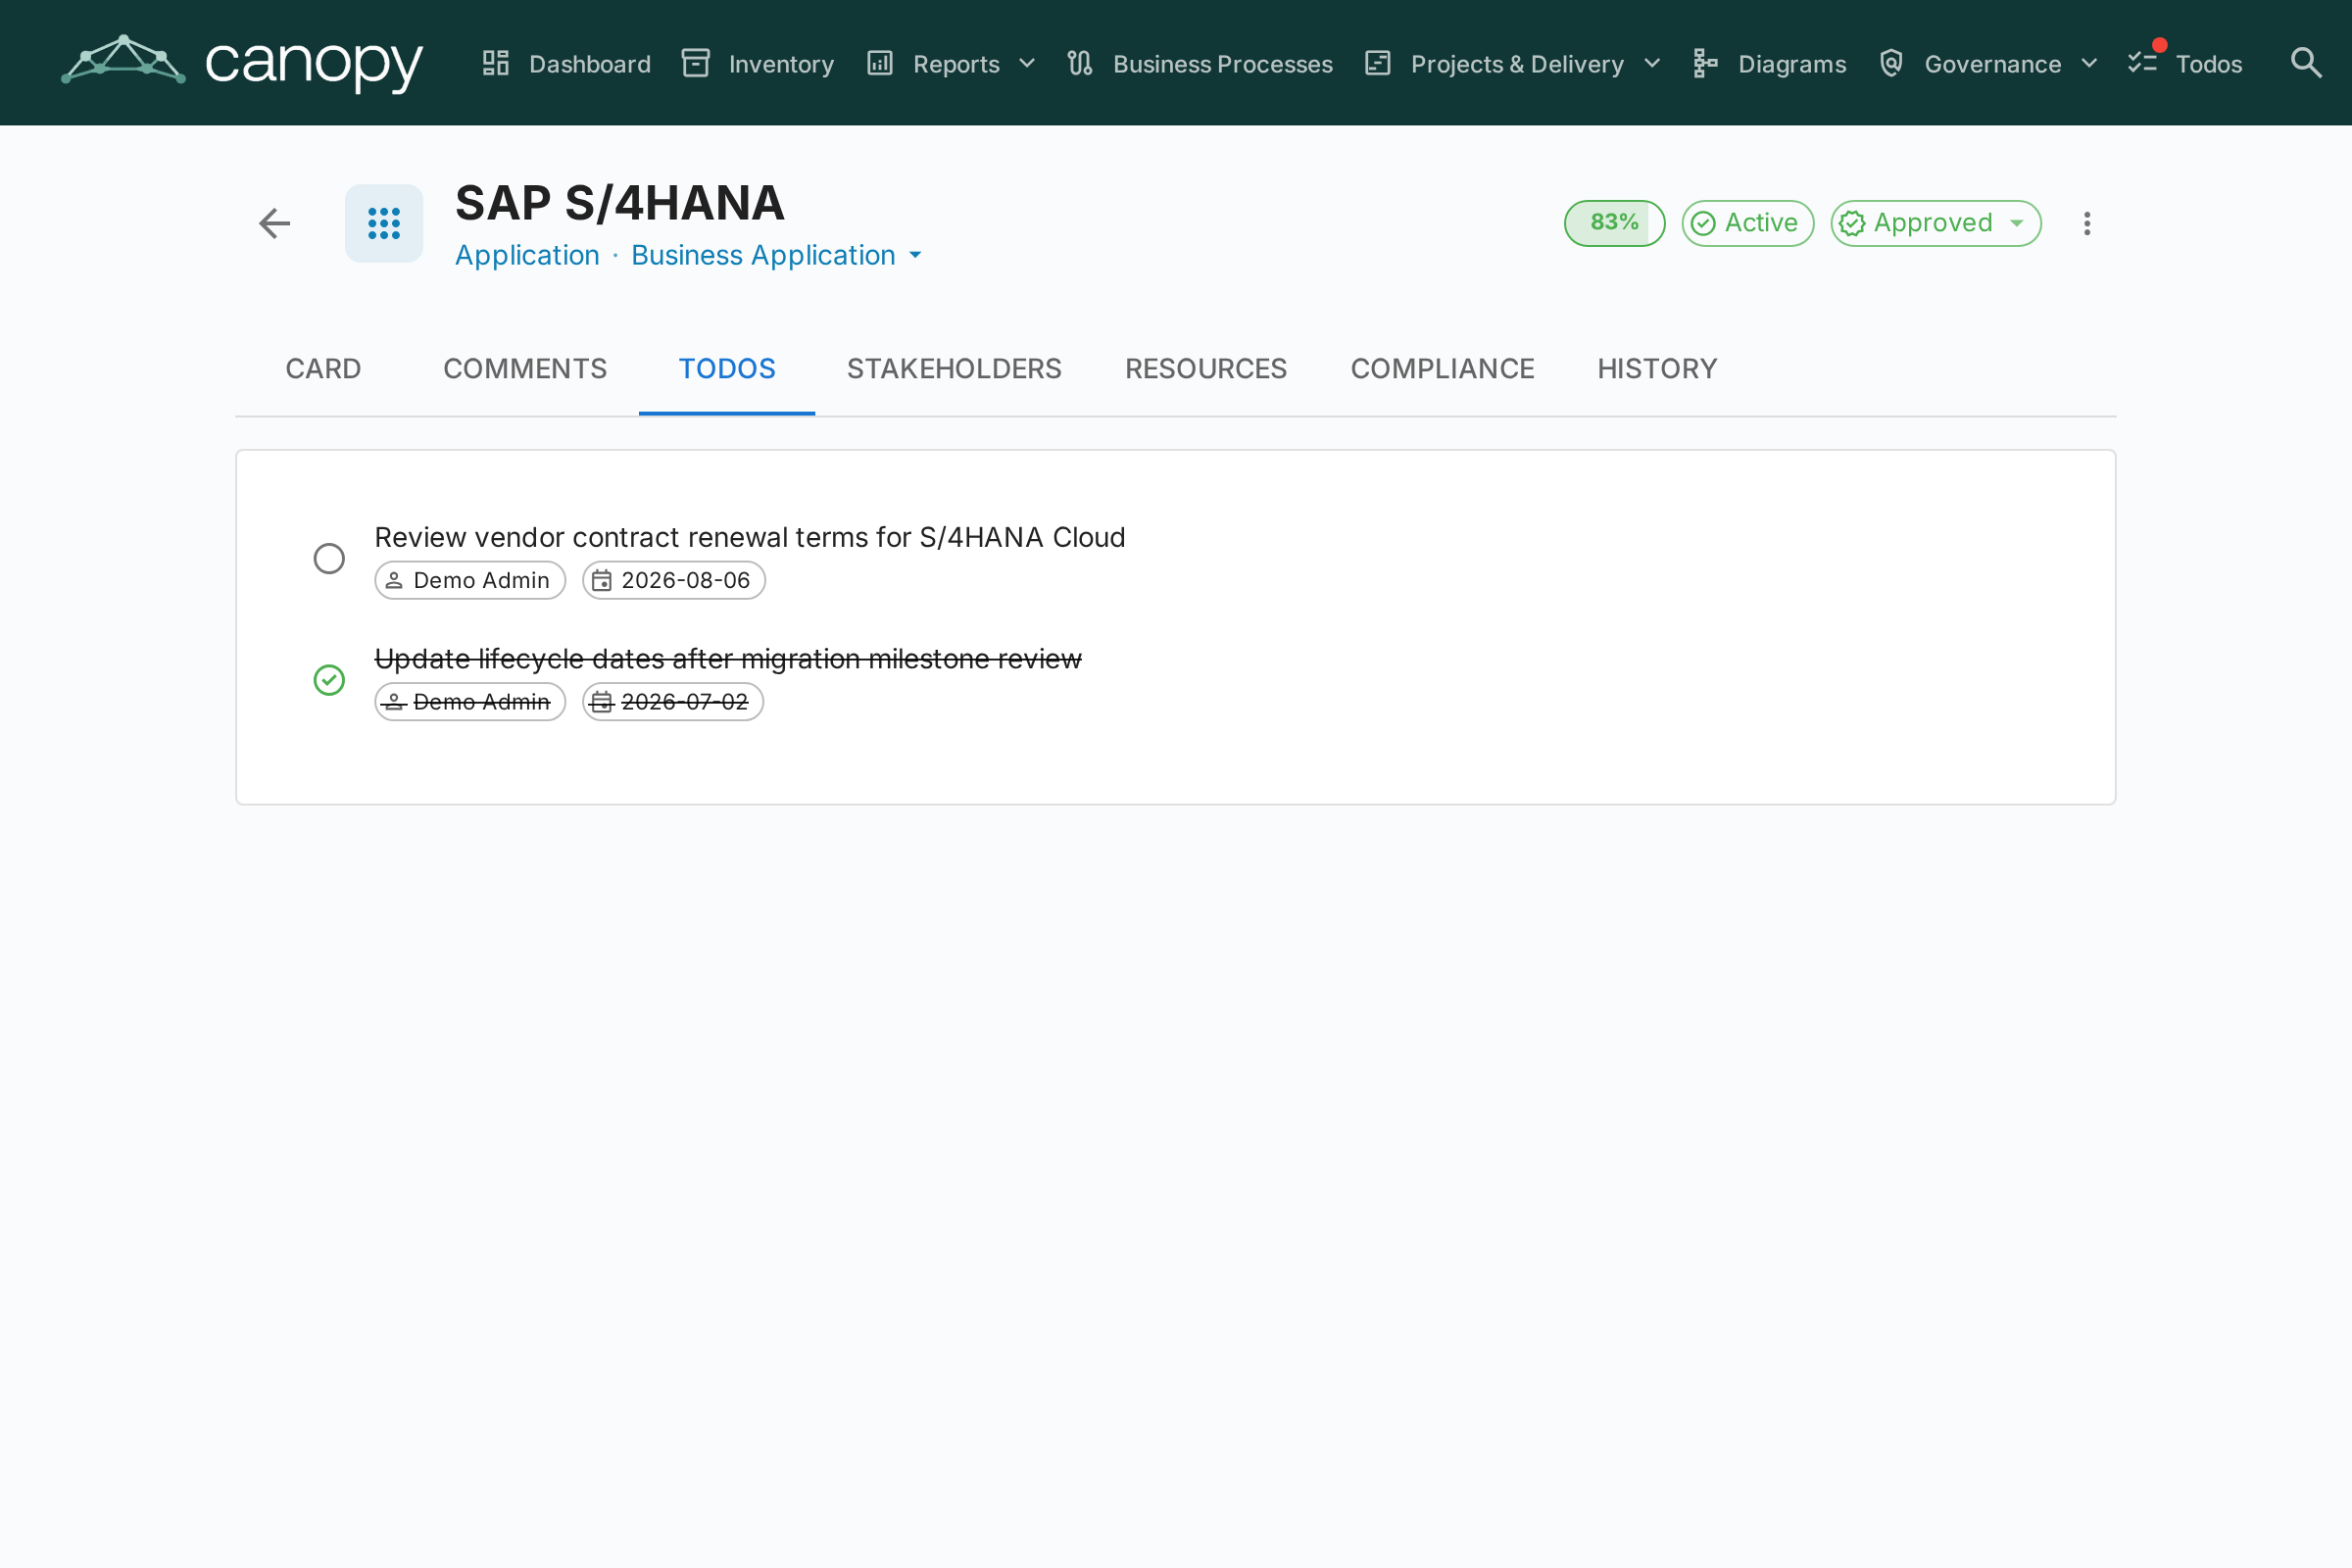View the STAKEHOLDERS tab
The image size is (2352, 1568).
pyautogui.click(x=954, y=369)
